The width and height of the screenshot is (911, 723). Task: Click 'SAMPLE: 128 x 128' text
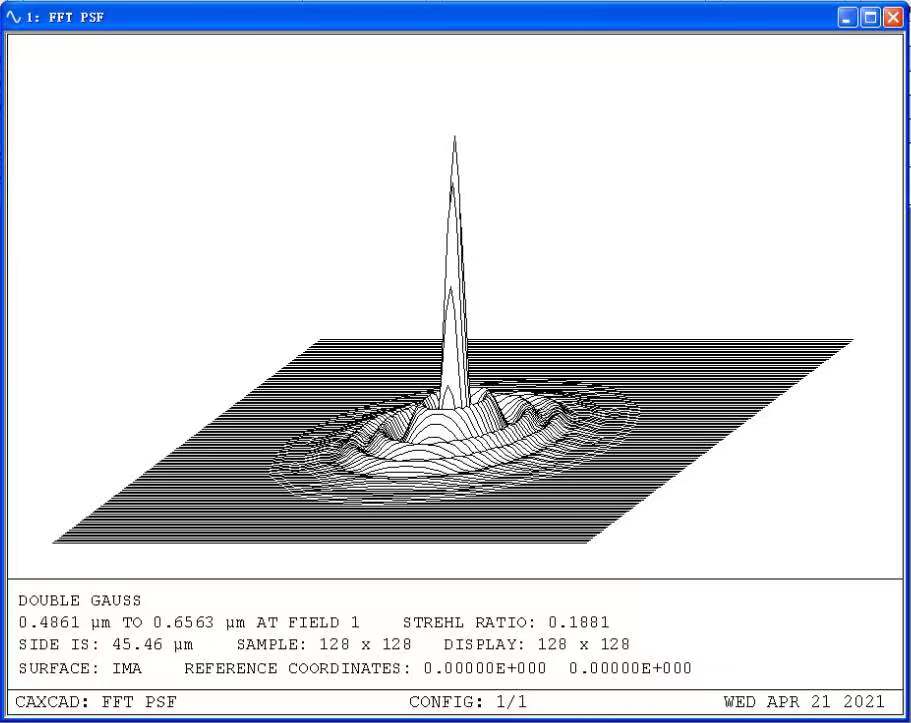coord(324,645)
